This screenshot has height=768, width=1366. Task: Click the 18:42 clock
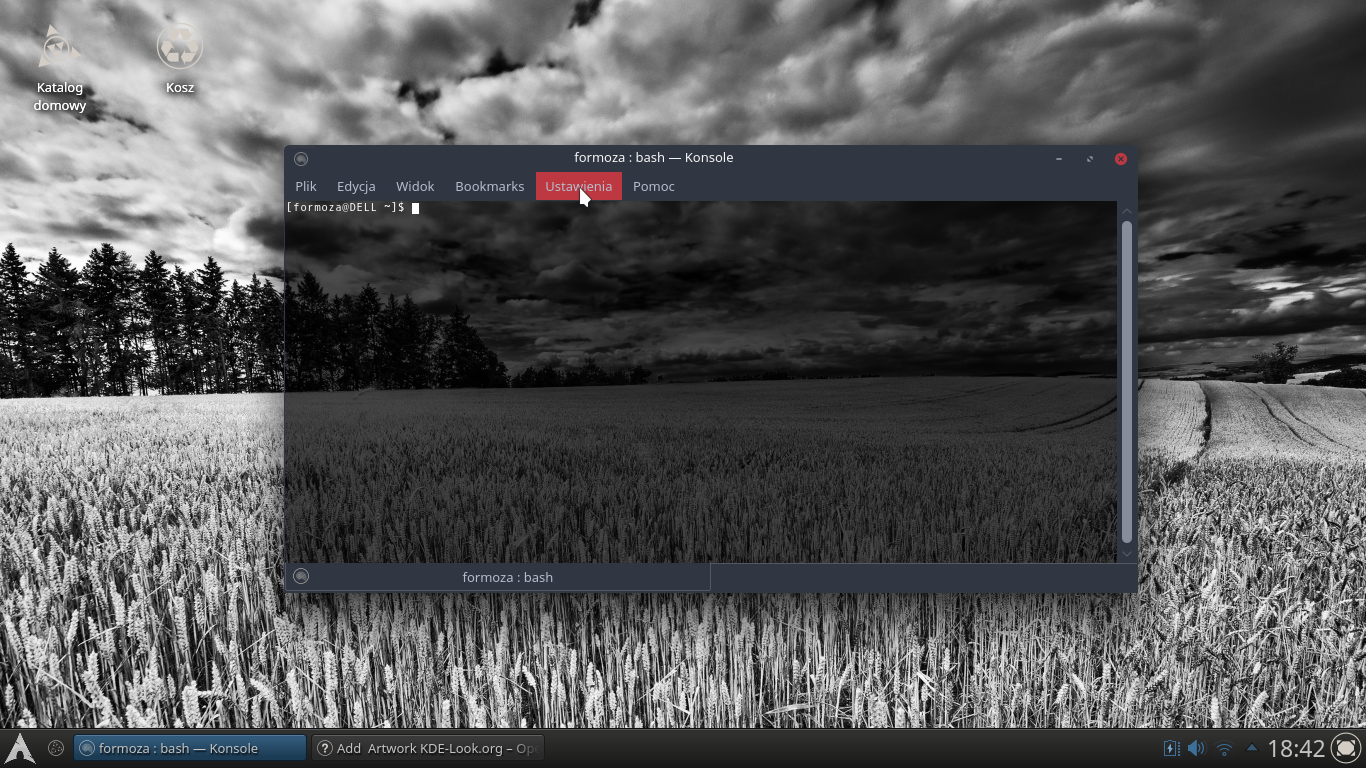point(1296,748)
